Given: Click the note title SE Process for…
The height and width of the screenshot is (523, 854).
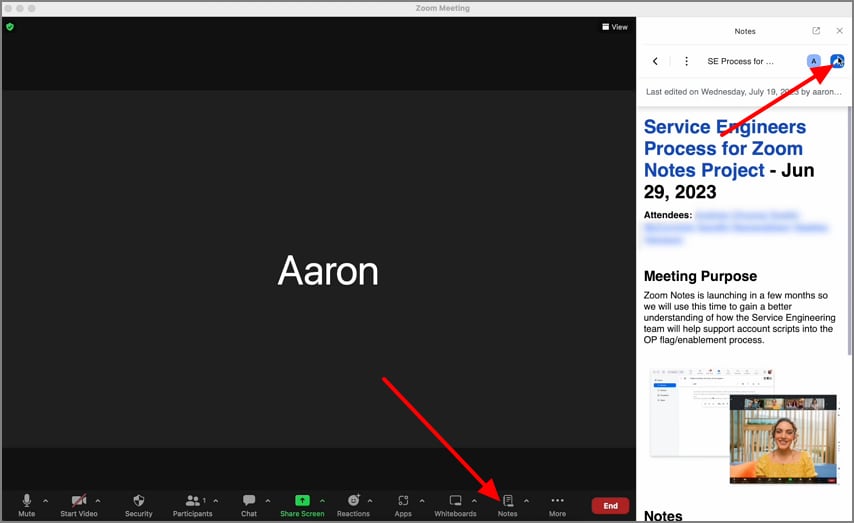Looking at the screenshot, I should pos(740,61).
